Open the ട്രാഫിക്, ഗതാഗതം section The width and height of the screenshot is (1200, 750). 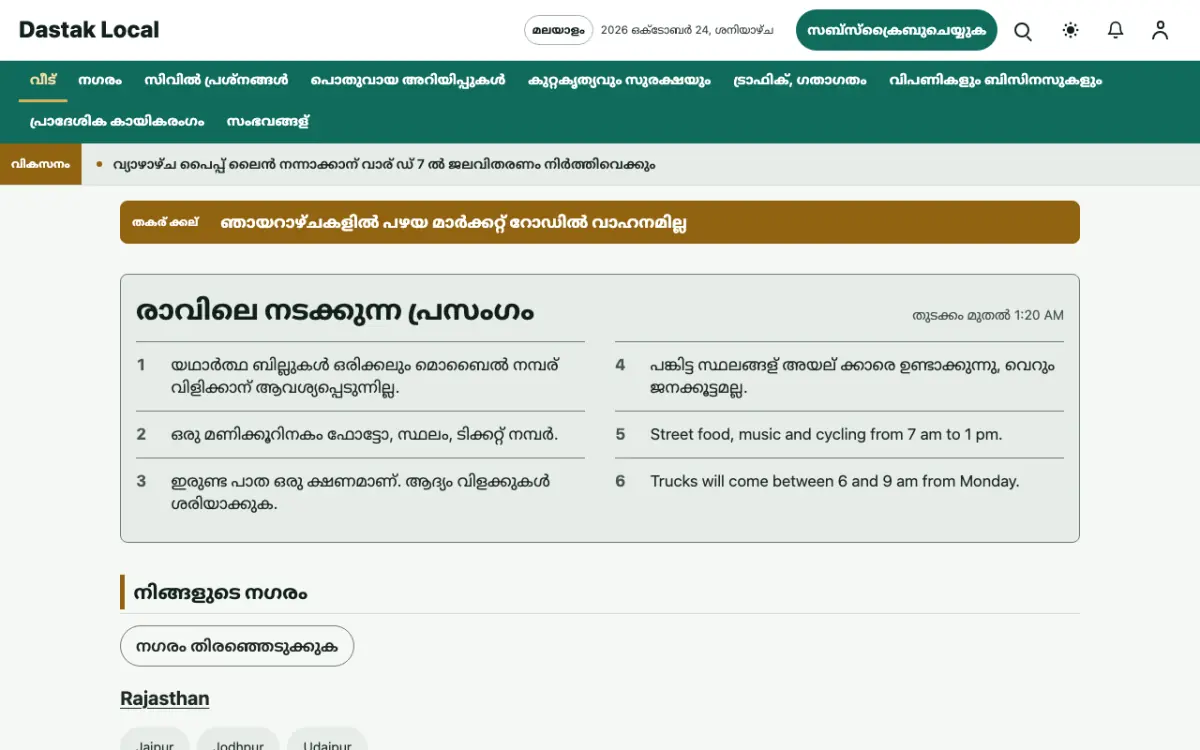[x=799, y=80]
